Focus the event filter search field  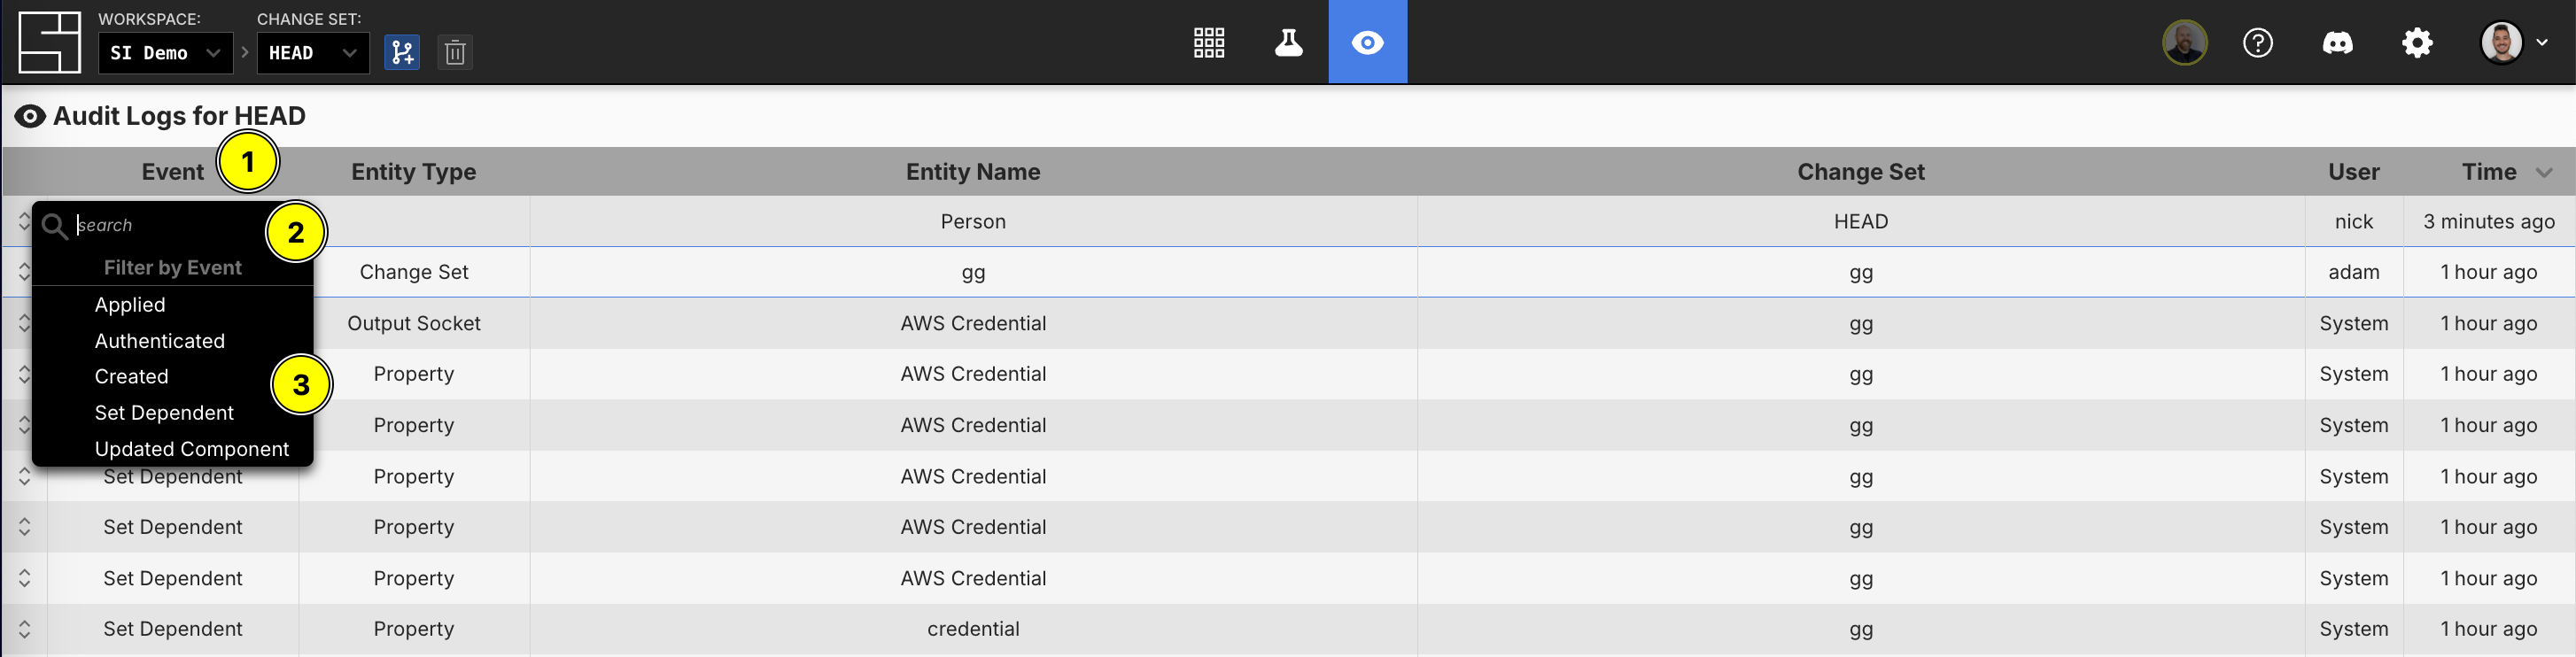(165, 225)
